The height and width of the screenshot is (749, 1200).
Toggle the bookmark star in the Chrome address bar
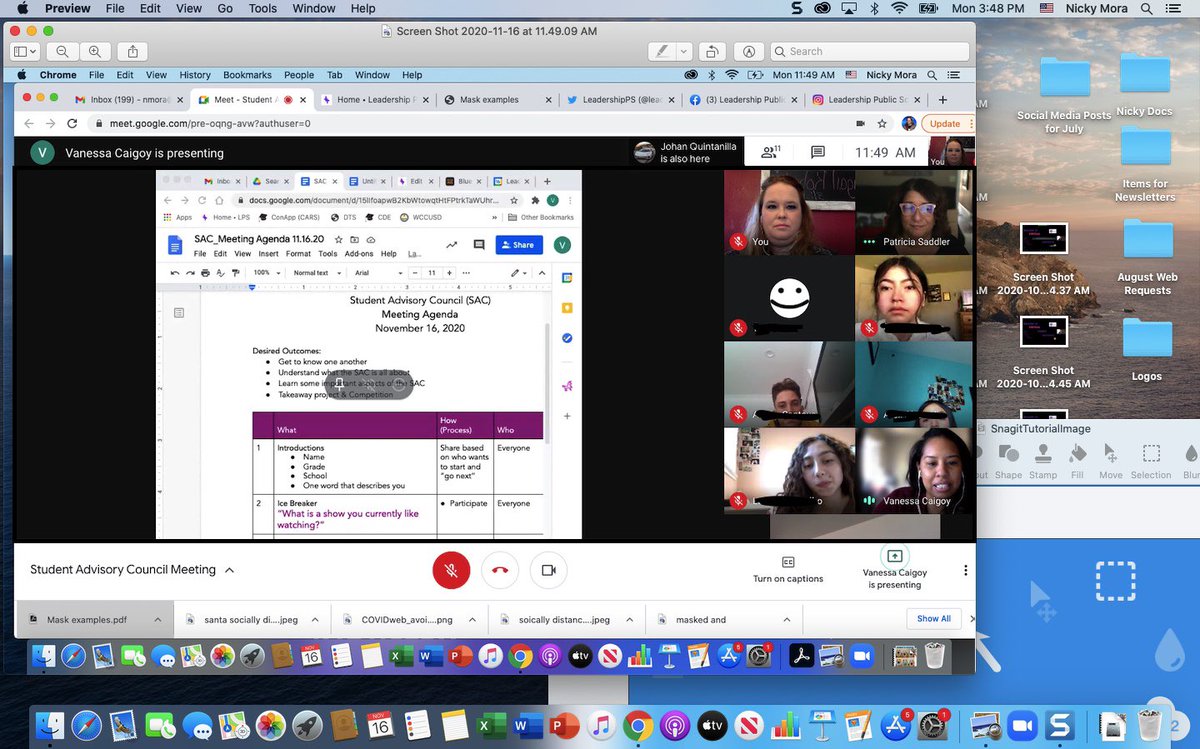(x=882, y=124)
